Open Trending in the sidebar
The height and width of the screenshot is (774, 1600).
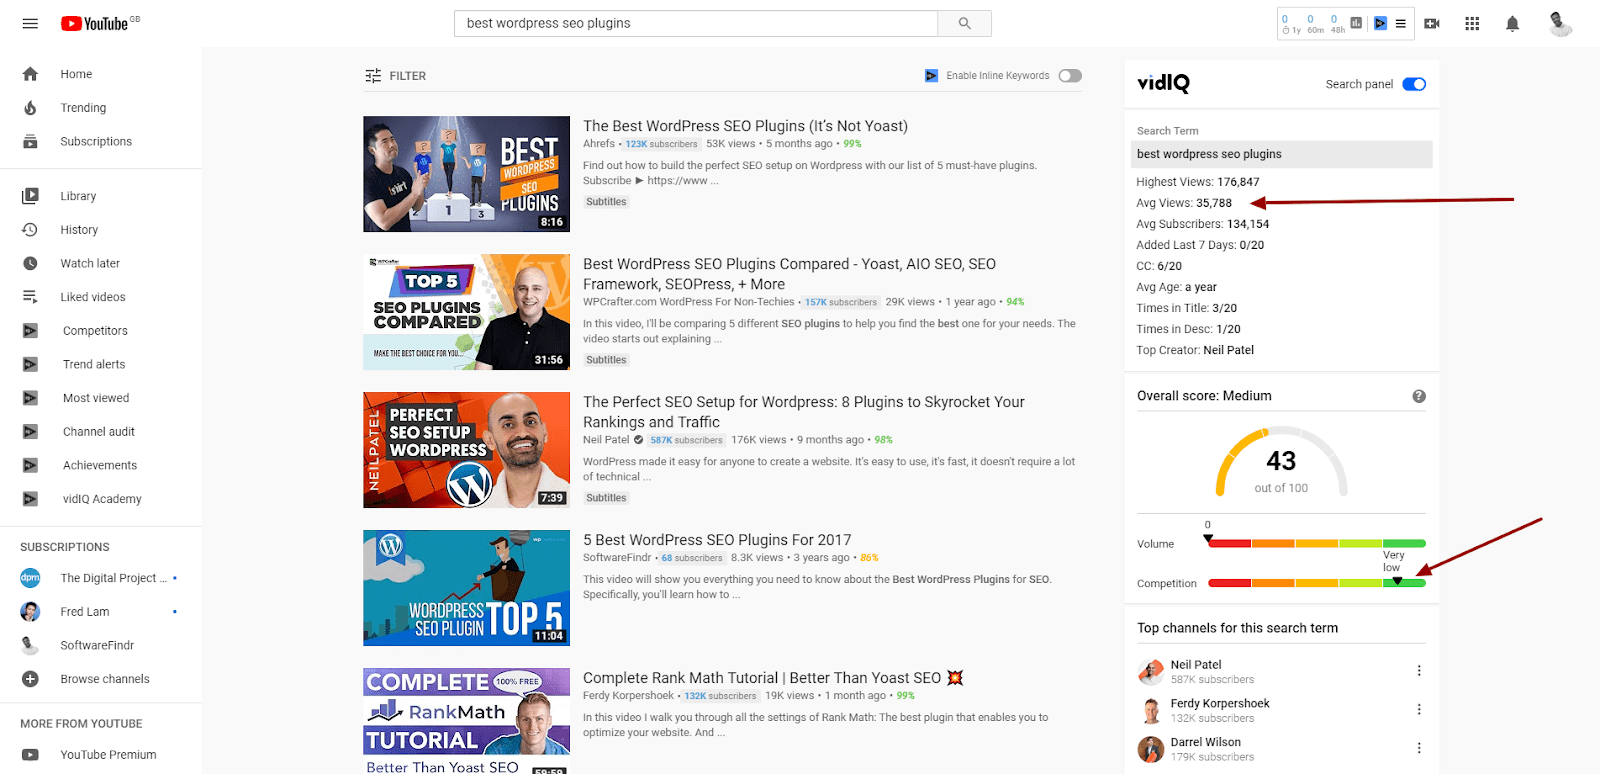click(x=83, y=108)
